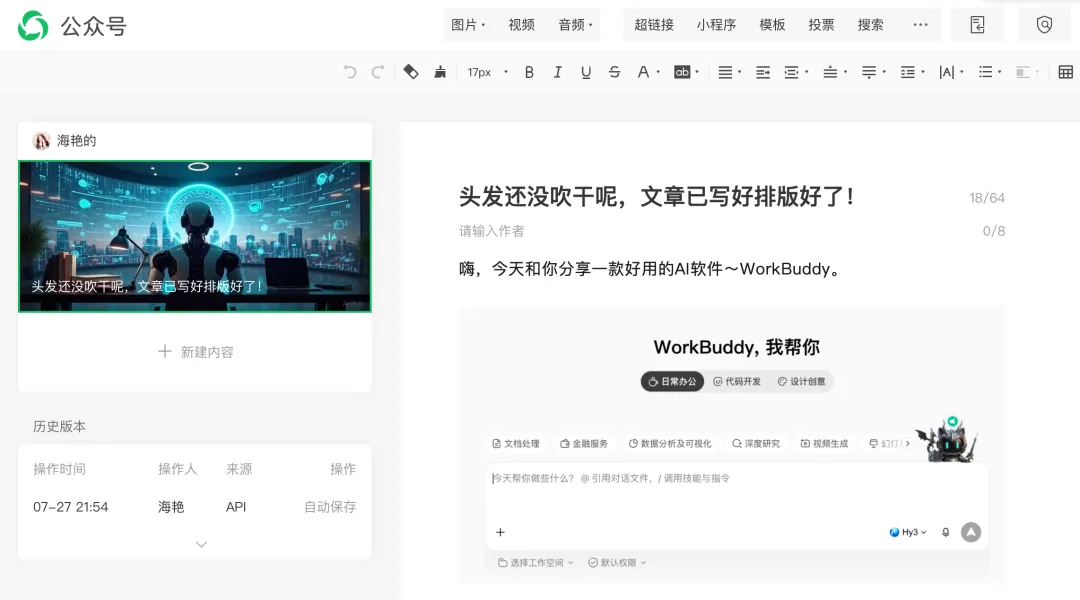This screenshot has width=1080, height=600.
Task: Click the 海艳的 account avatar
Action: pyautogui.click(x=41, y=141)
